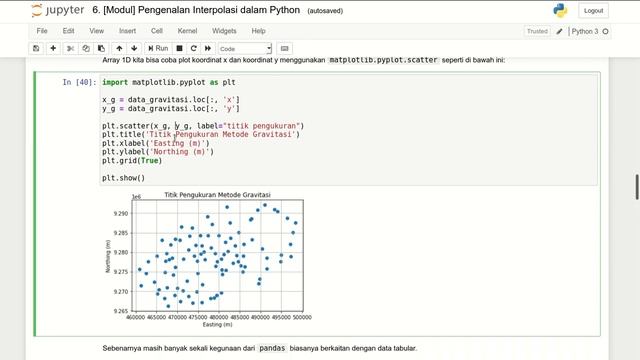Click the plt.grid(True) code line

click(x=132, y=161)
